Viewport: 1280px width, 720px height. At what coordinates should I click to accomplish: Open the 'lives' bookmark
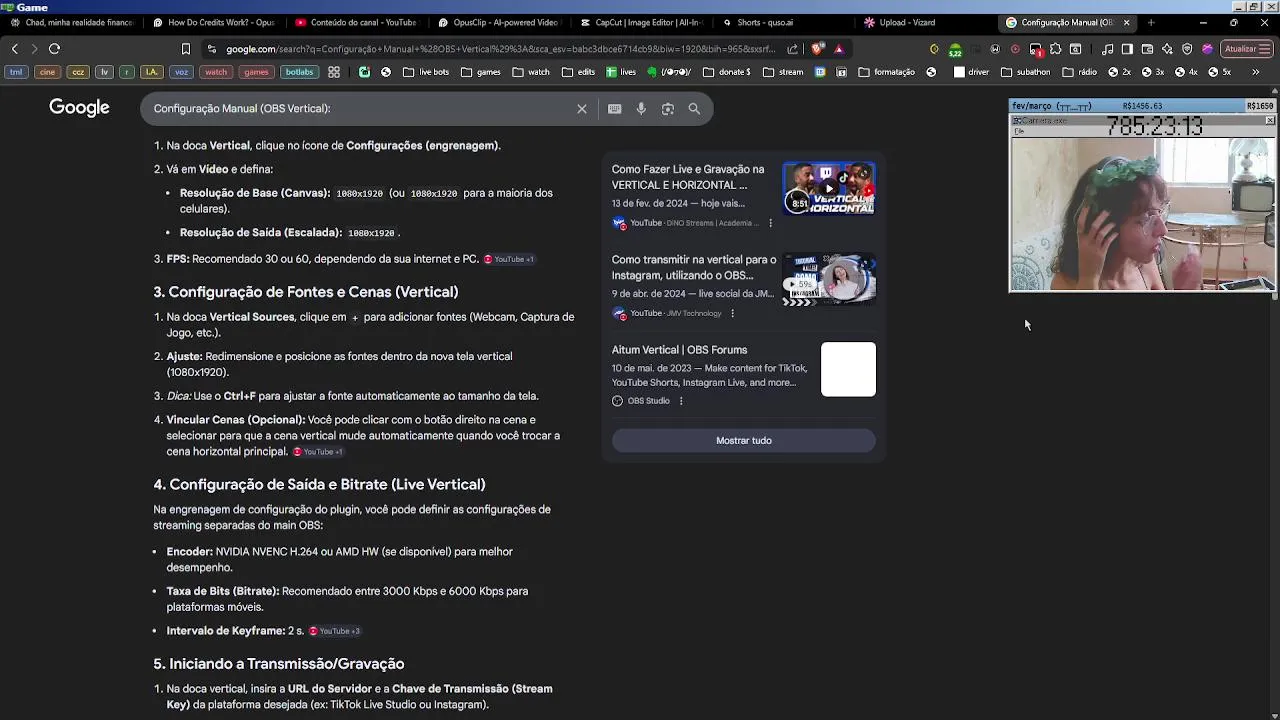point(620,72)
